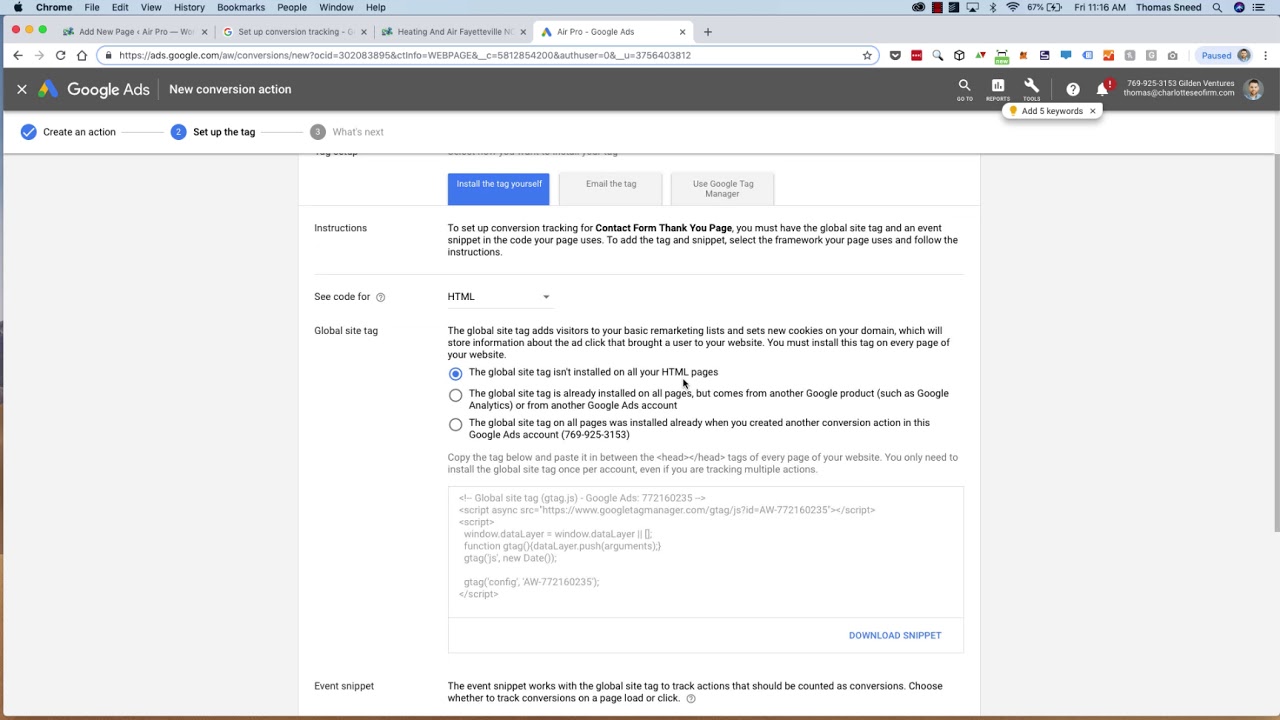Click the Google Ads logo
The image size is (1280, 720).
(x=94, y=89)
